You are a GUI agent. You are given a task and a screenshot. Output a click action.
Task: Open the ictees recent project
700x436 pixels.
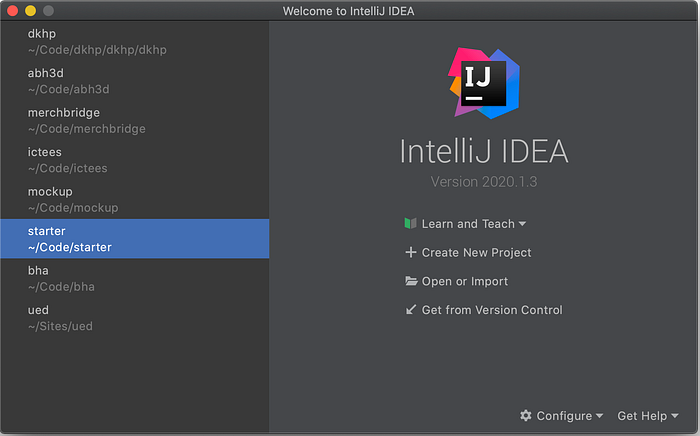135,160
